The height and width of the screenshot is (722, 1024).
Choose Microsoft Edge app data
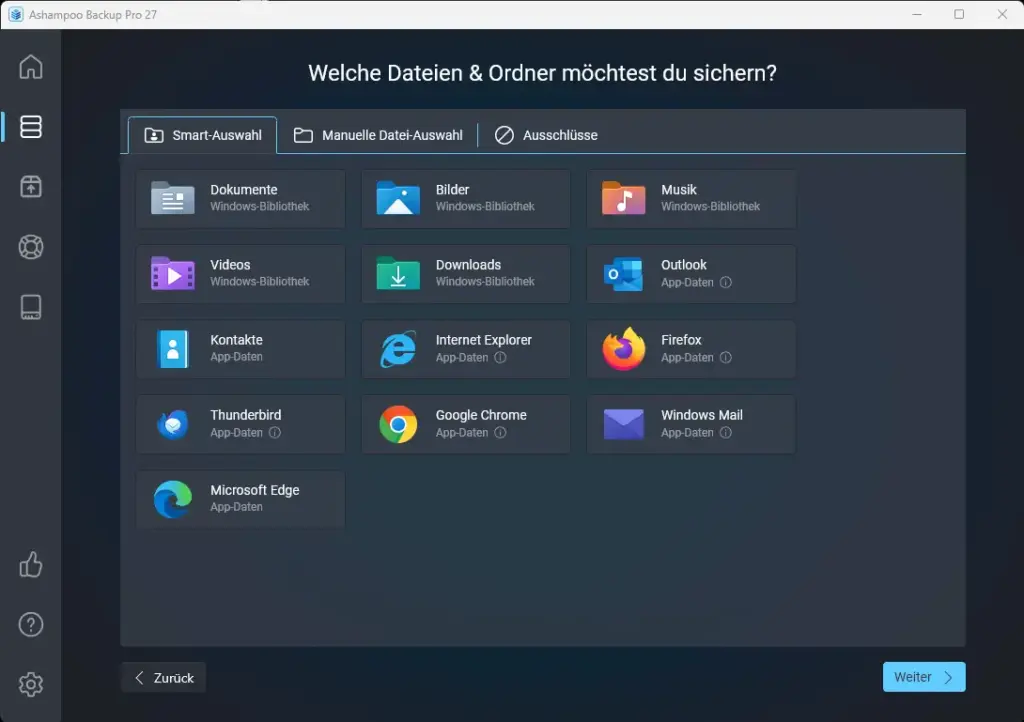(240, 499)
